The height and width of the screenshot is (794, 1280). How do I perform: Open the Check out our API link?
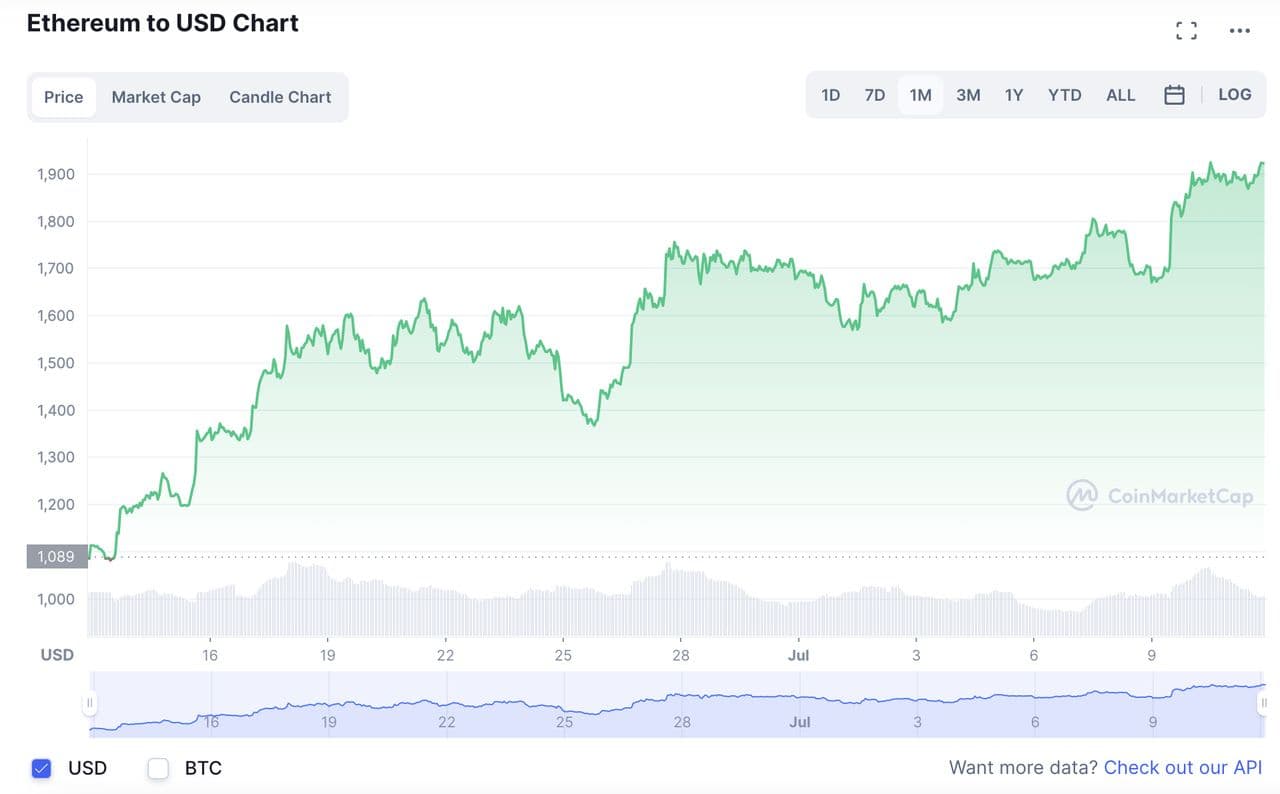click(x=1183, y=768)
